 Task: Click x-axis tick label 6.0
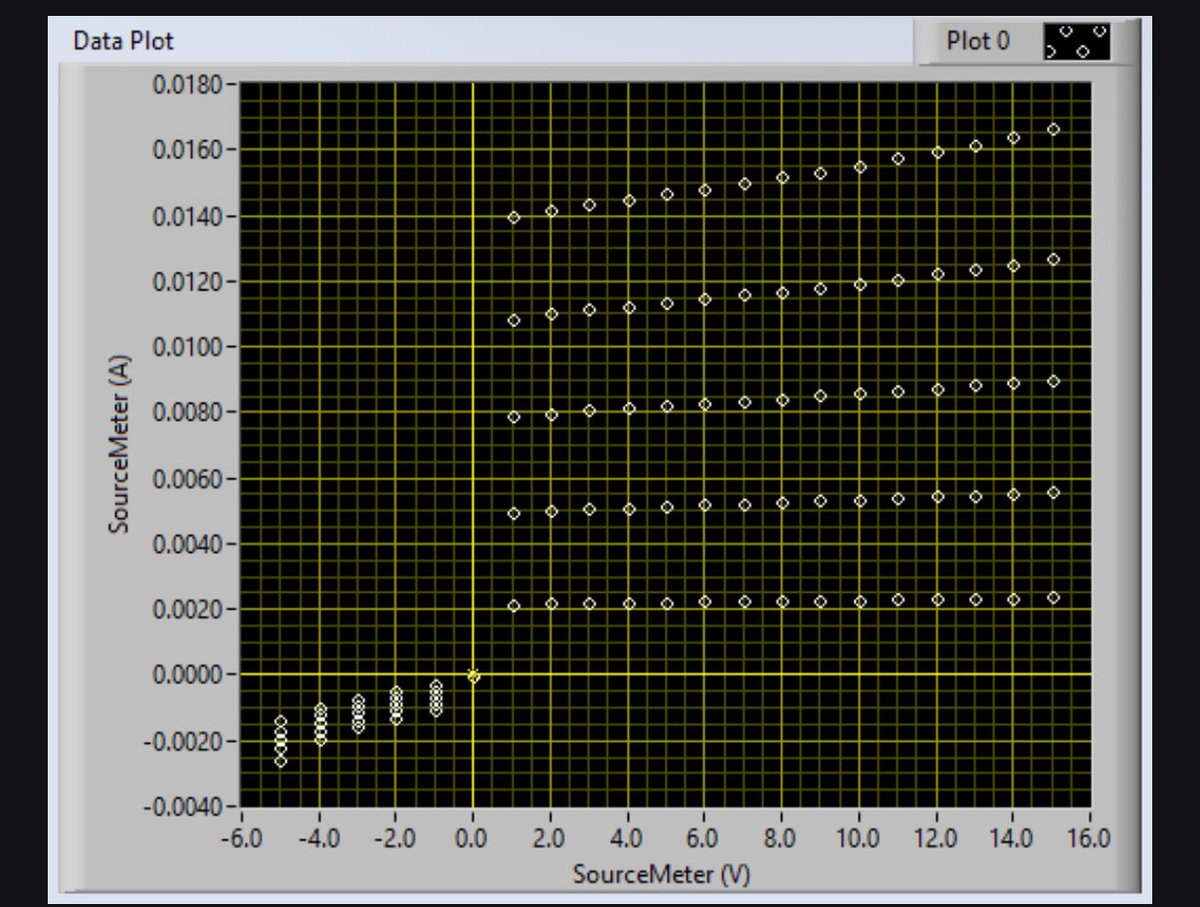pyautogui.click(x=704, y=838)
